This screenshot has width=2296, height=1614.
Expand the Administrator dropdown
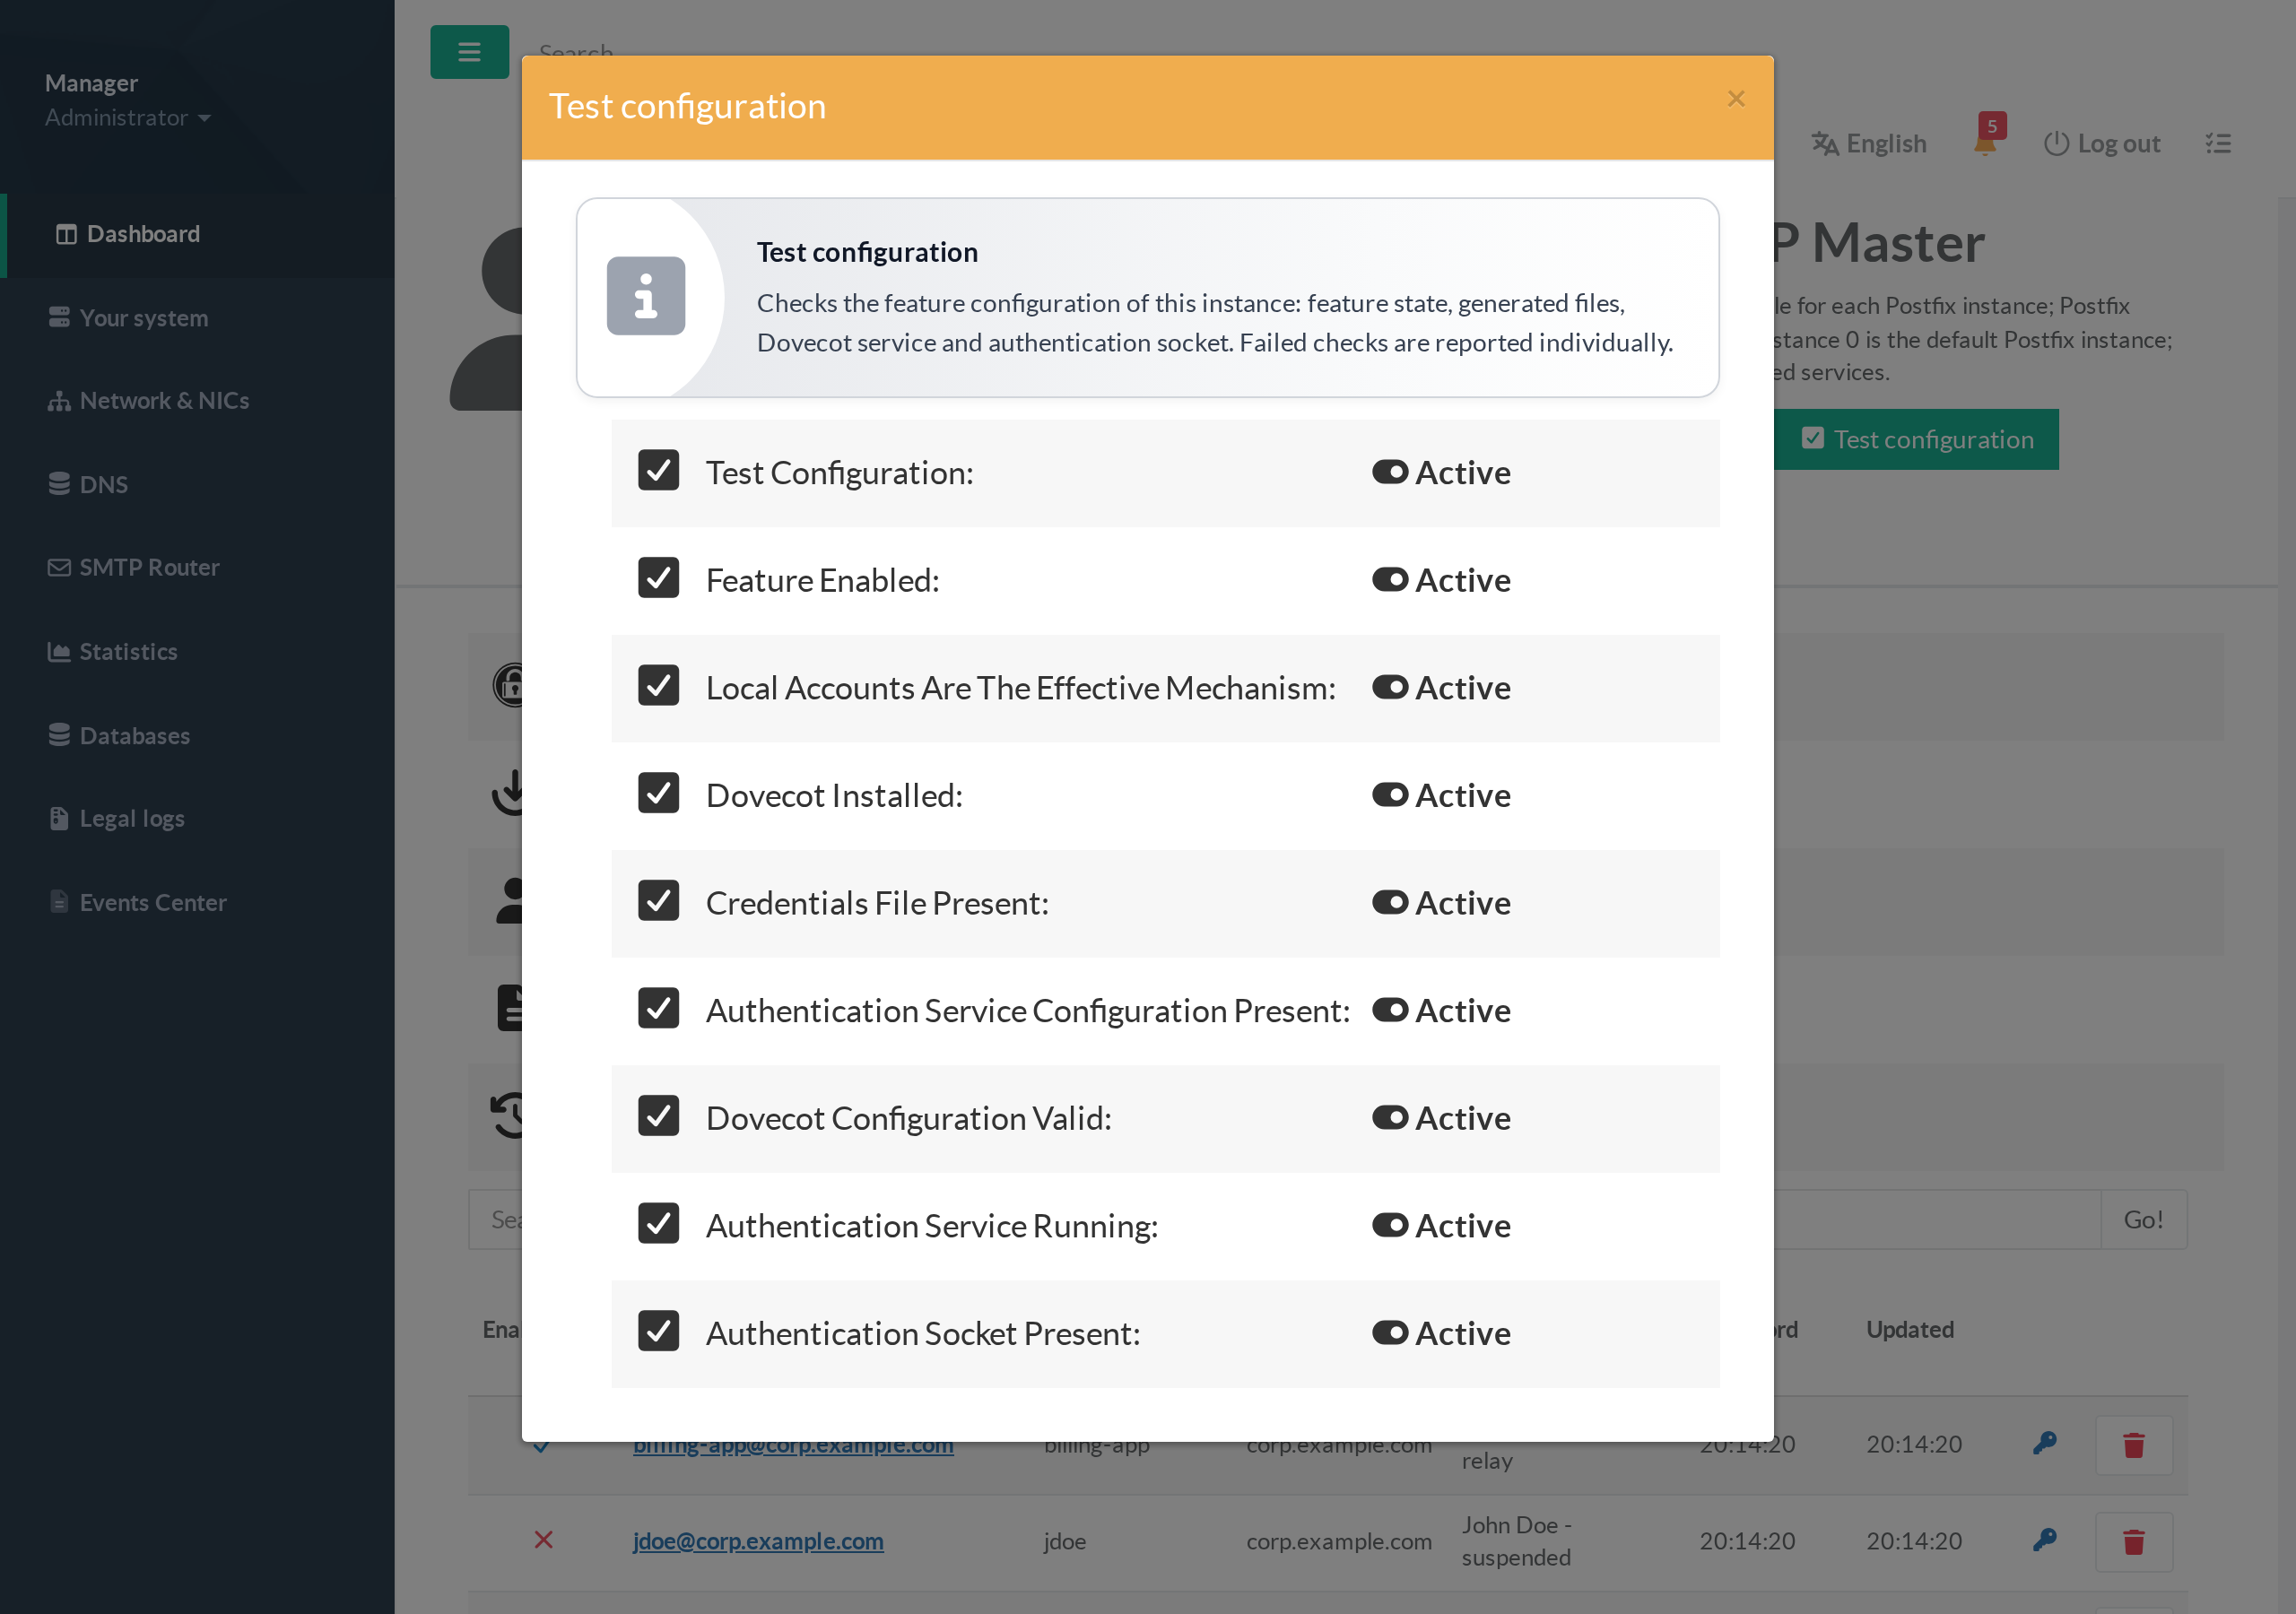click(x=127, y=117)
